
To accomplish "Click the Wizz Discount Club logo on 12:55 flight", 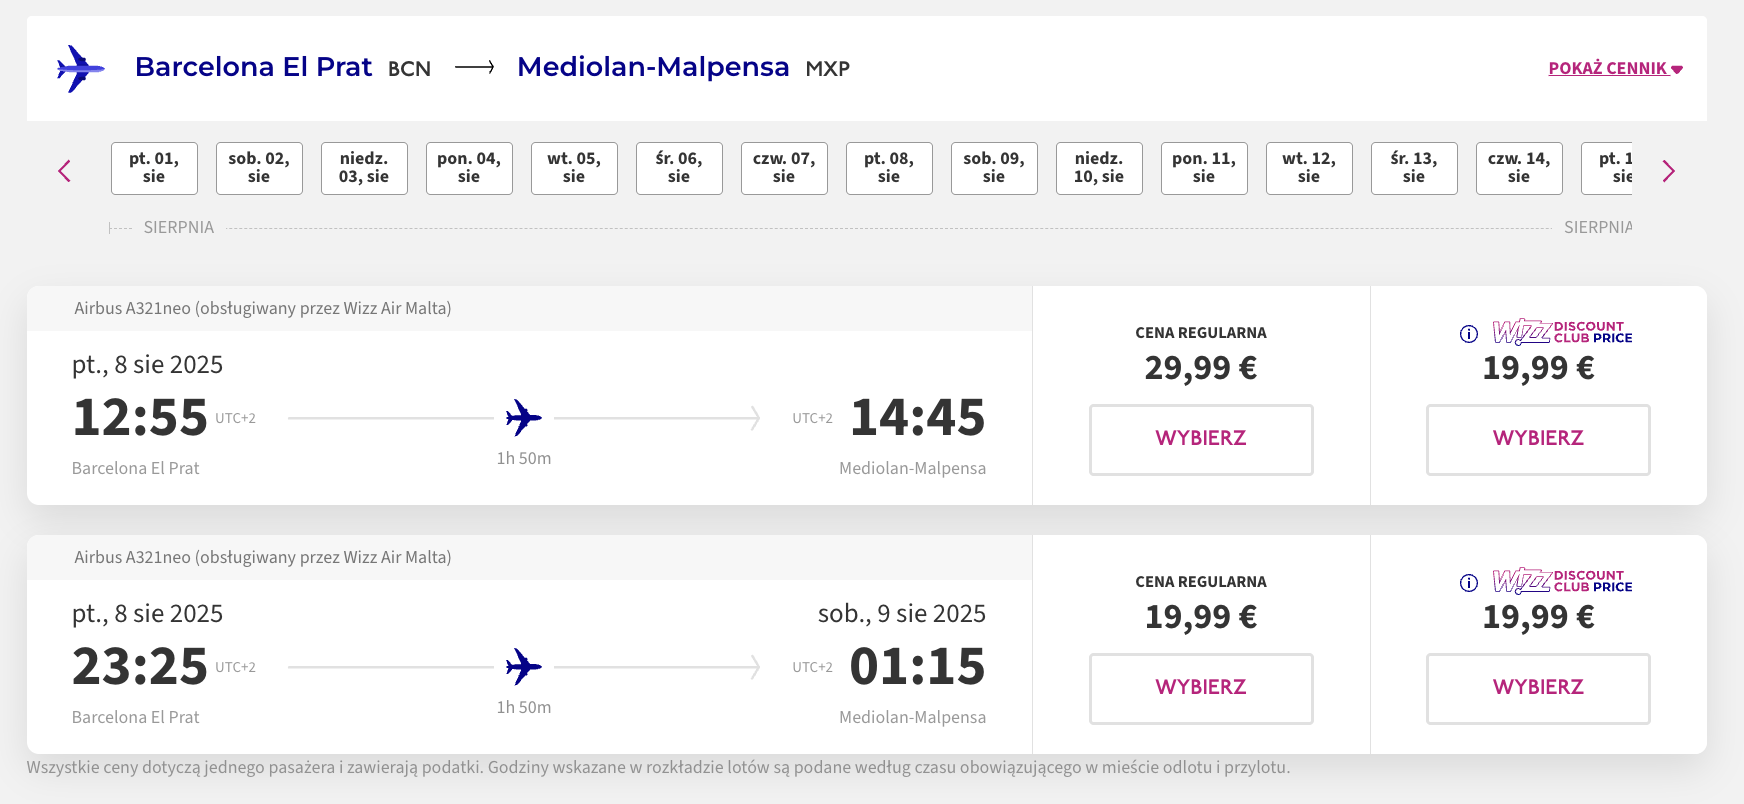I will click(x=1562, y=332).
